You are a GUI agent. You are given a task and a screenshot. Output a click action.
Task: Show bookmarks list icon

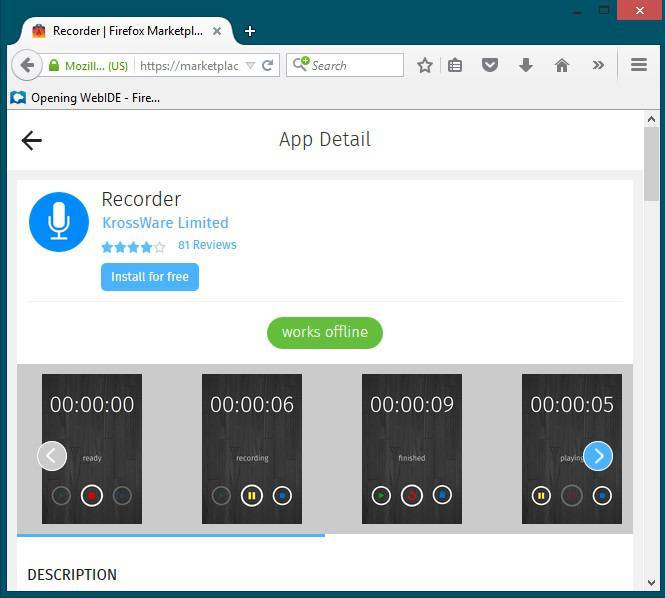point(455,65)
